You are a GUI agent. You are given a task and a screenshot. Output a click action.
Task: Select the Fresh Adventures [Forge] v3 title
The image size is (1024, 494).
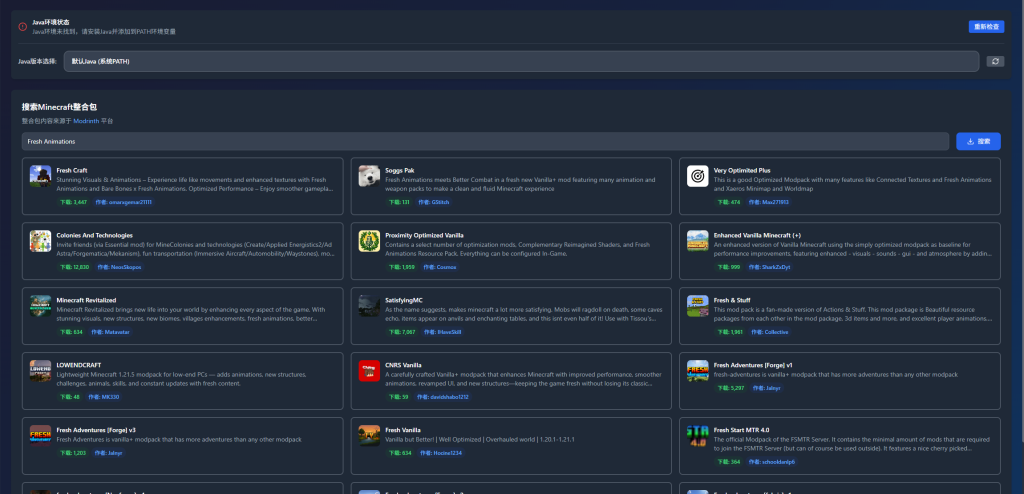click(x=96, y=430)
